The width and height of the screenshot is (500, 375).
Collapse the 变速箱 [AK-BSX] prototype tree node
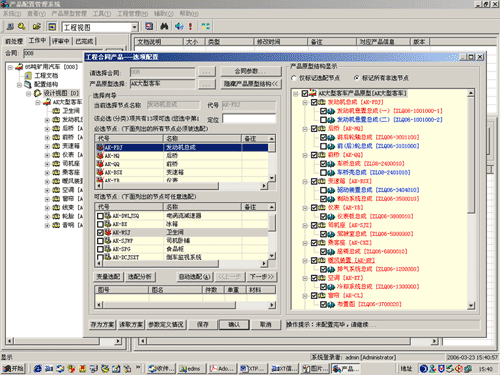click(x=305, y=181)
